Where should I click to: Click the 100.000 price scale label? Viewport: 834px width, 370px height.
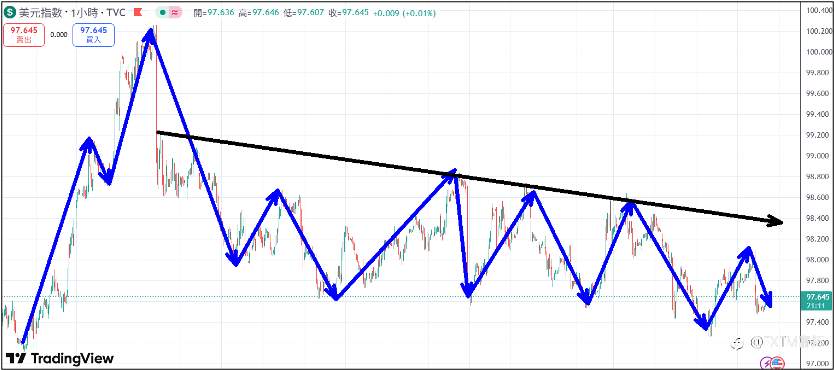(x=820, y=52)
